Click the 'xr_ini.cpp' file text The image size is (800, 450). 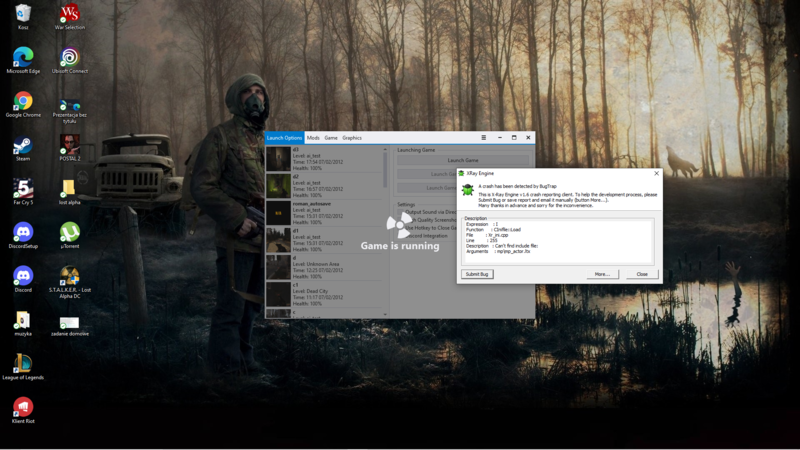tap(498, 235)
